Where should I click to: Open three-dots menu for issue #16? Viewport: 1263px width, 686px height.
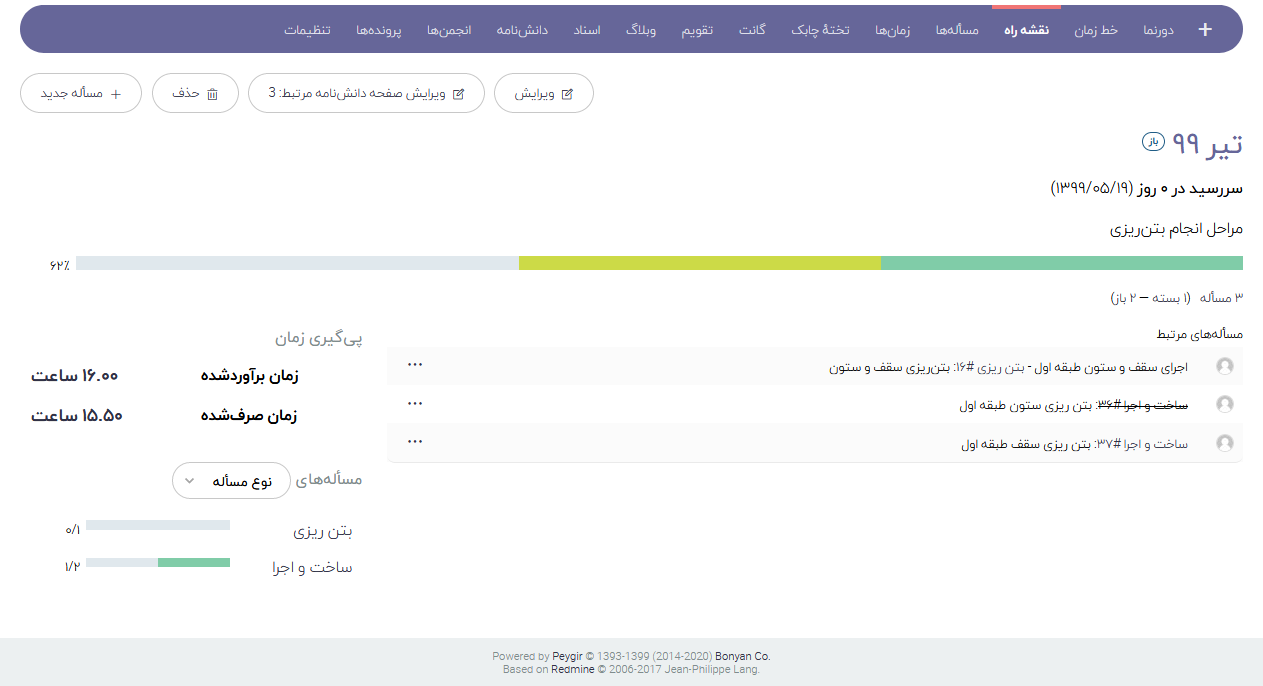click(415, 364)
